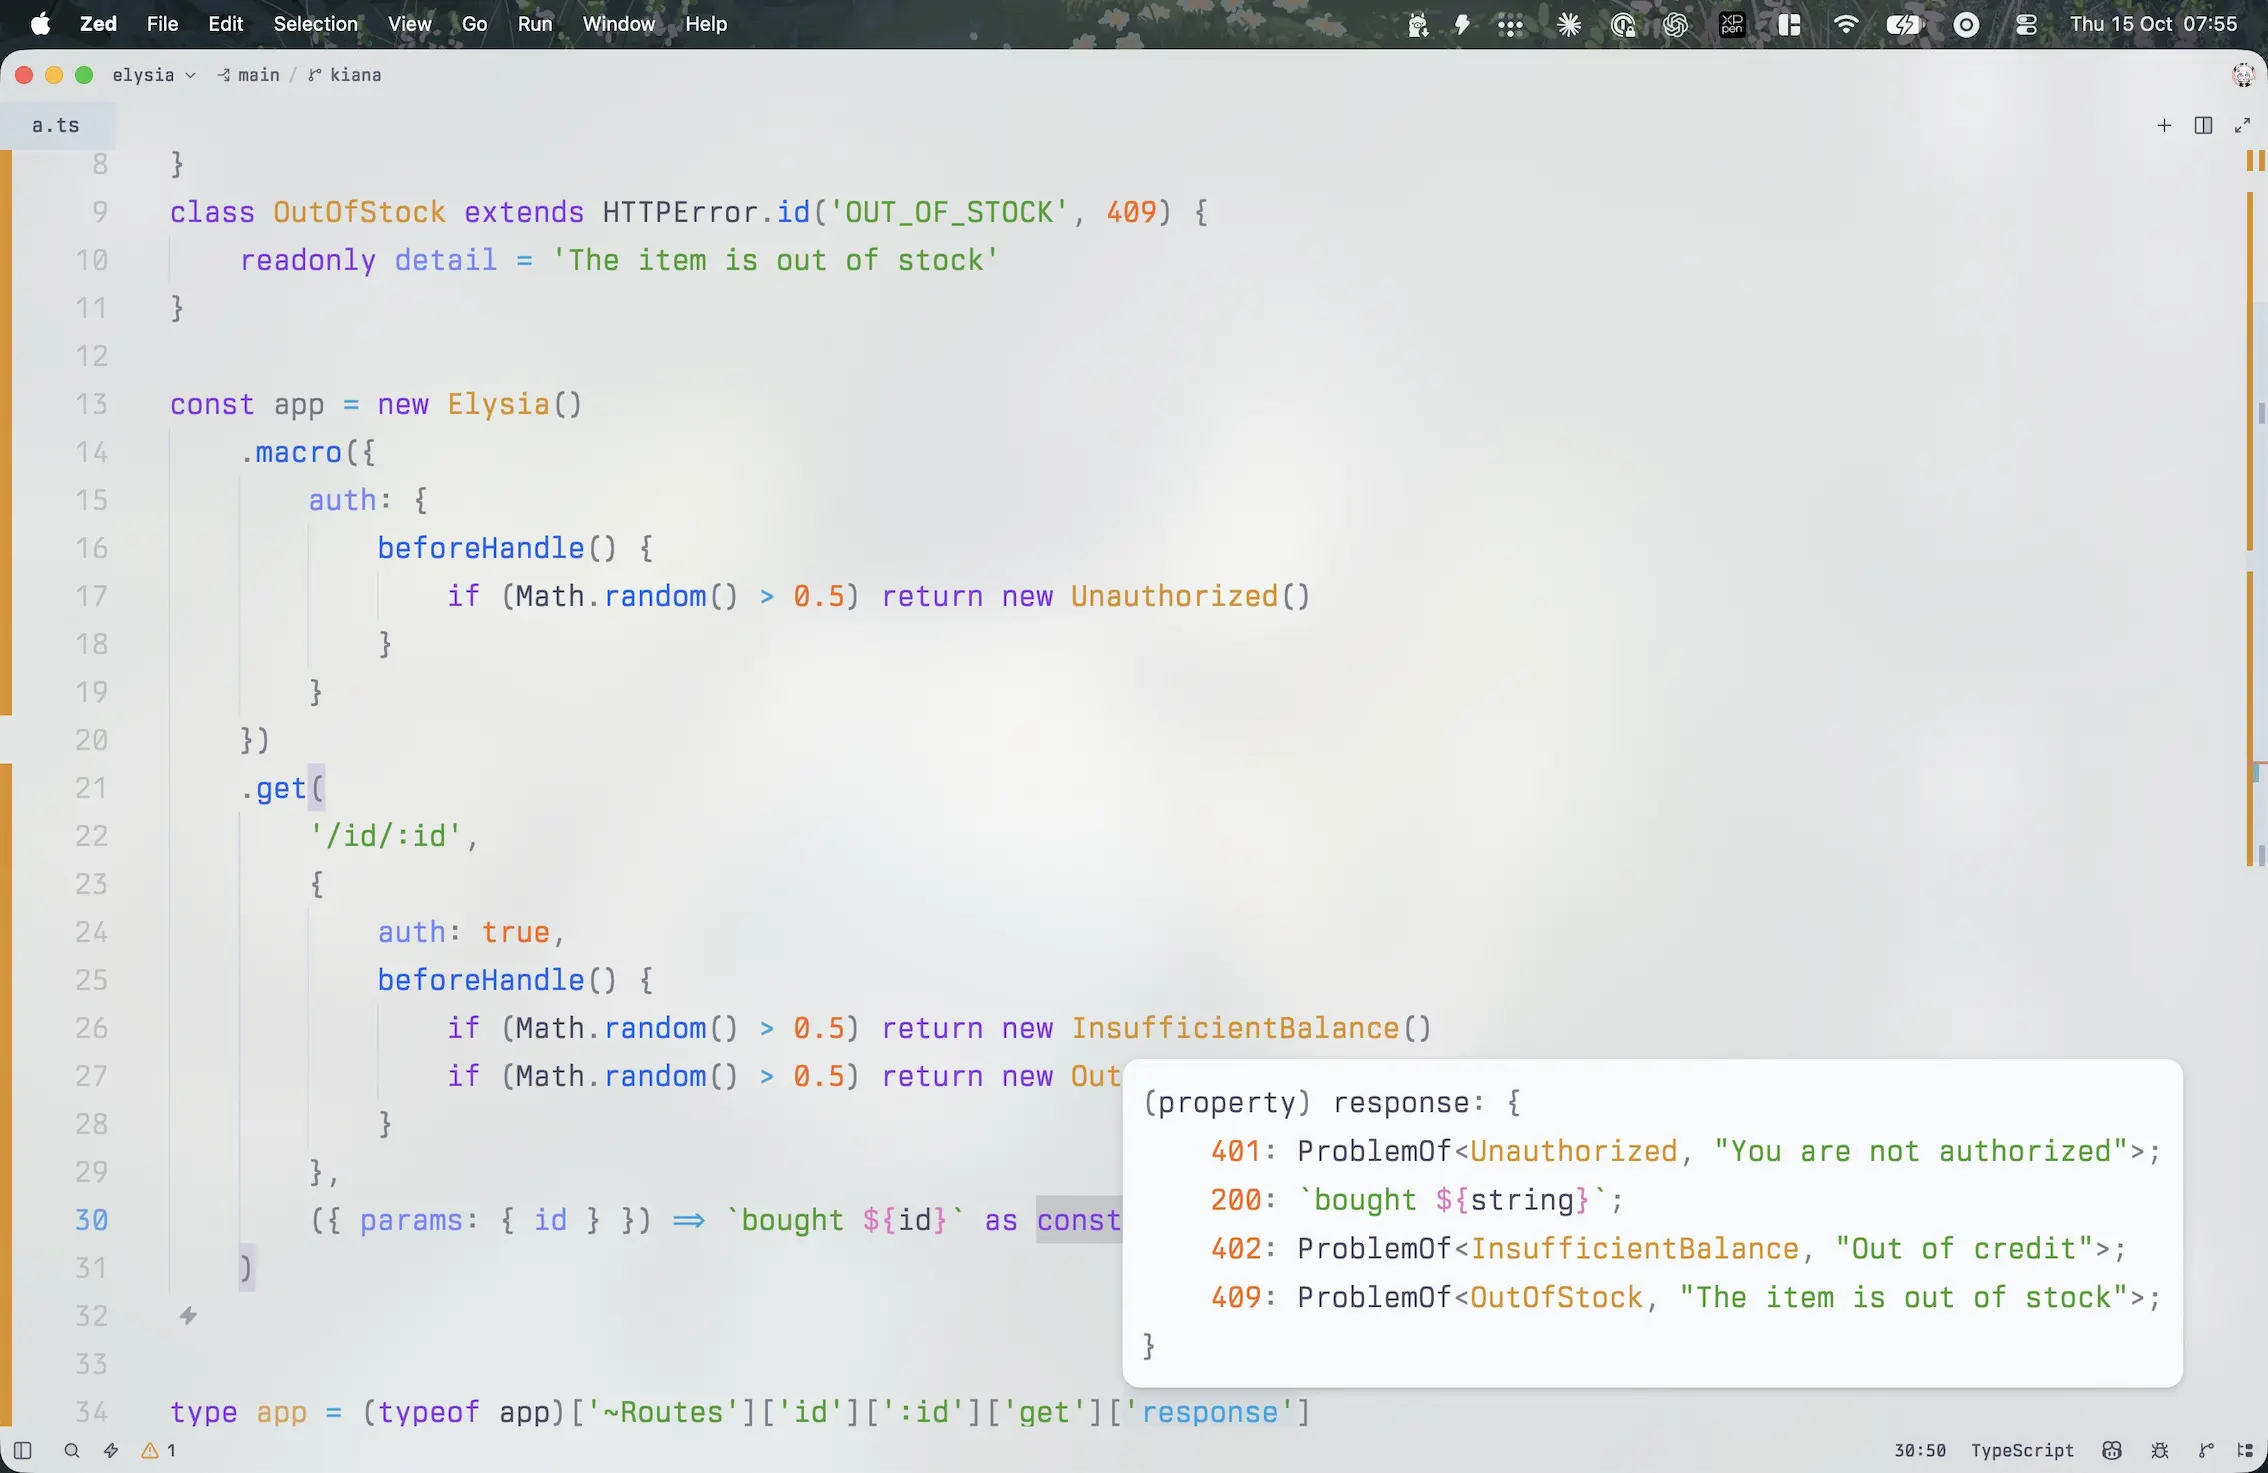Click 'response' key on line 34
The width and height of the screenshot is (2268, 1473).
pos(1209,1412)
